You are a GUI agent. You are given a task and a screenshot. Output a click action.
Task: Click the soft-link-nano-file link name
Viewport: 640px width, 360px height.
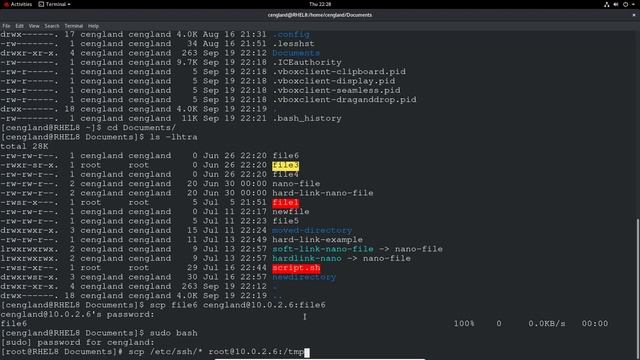coord(323,249)
